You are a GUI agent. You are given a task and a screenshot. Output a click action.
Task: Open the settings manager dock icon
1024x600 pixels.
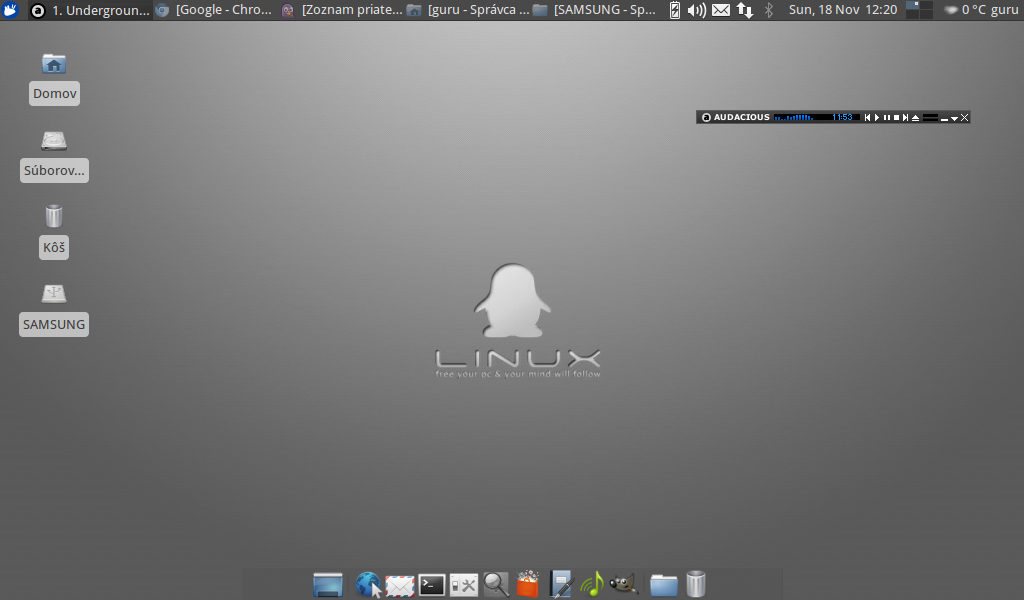(464, 585)
